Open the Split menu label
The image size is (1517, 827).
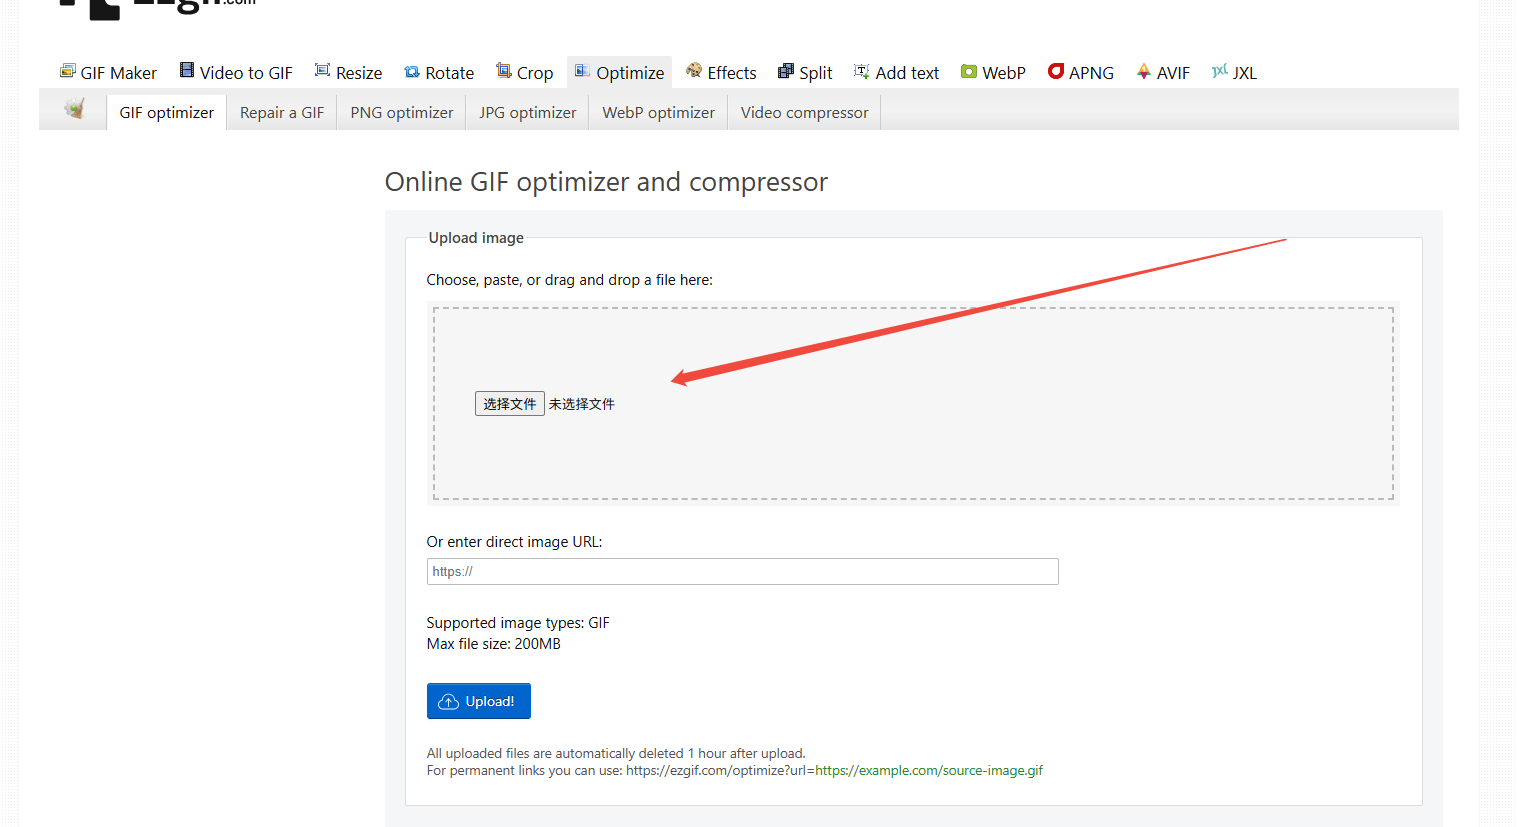(816, 73)
